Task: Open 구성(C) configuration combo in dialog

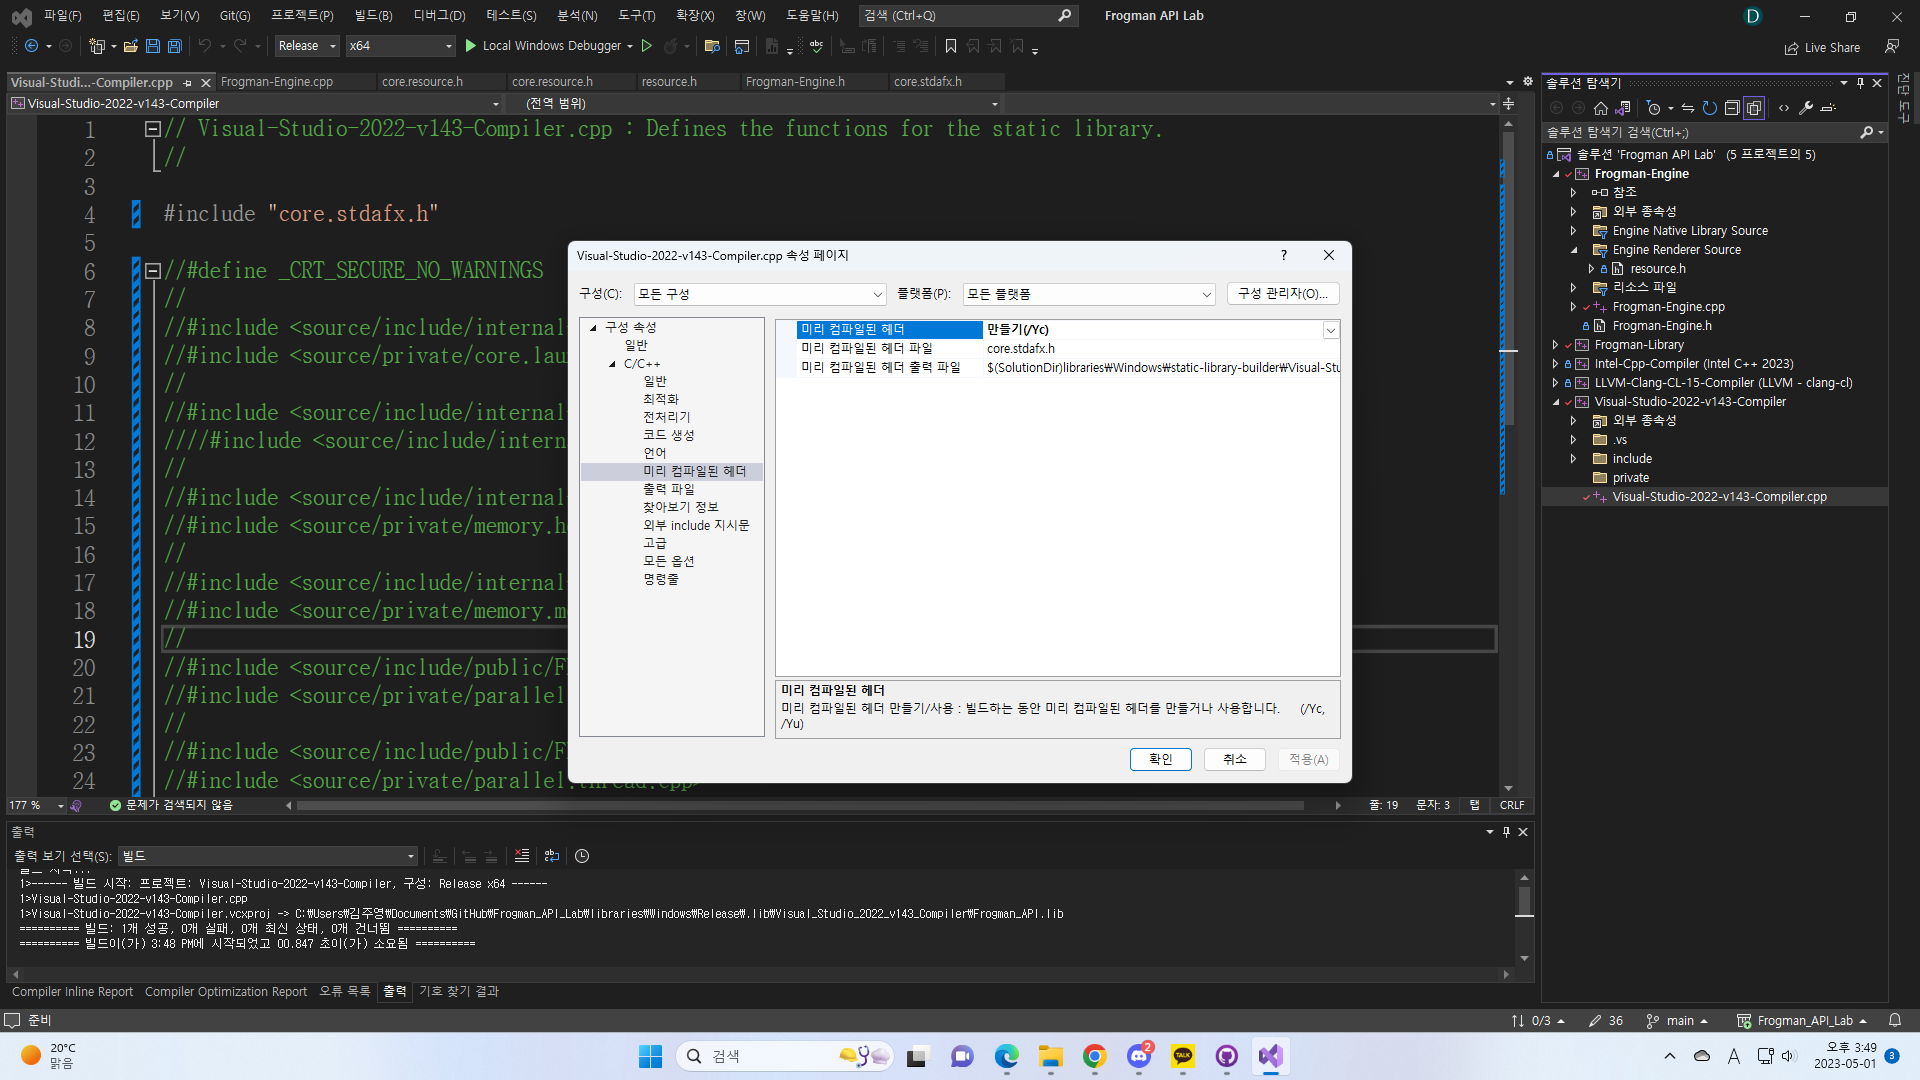Action: coord(760,294)
